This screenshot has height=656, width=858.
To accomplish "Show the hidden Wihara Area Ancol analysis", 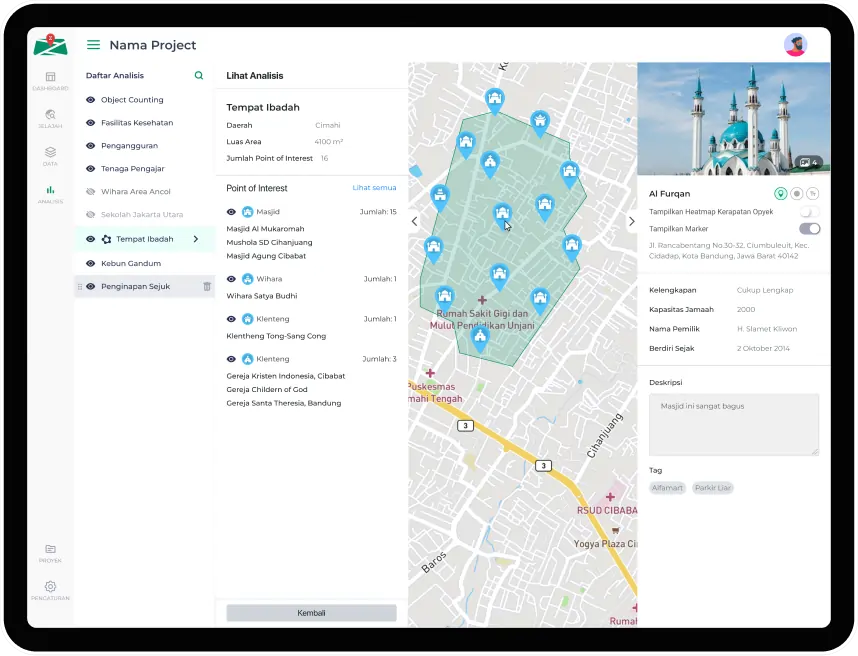I will point(91,191).
